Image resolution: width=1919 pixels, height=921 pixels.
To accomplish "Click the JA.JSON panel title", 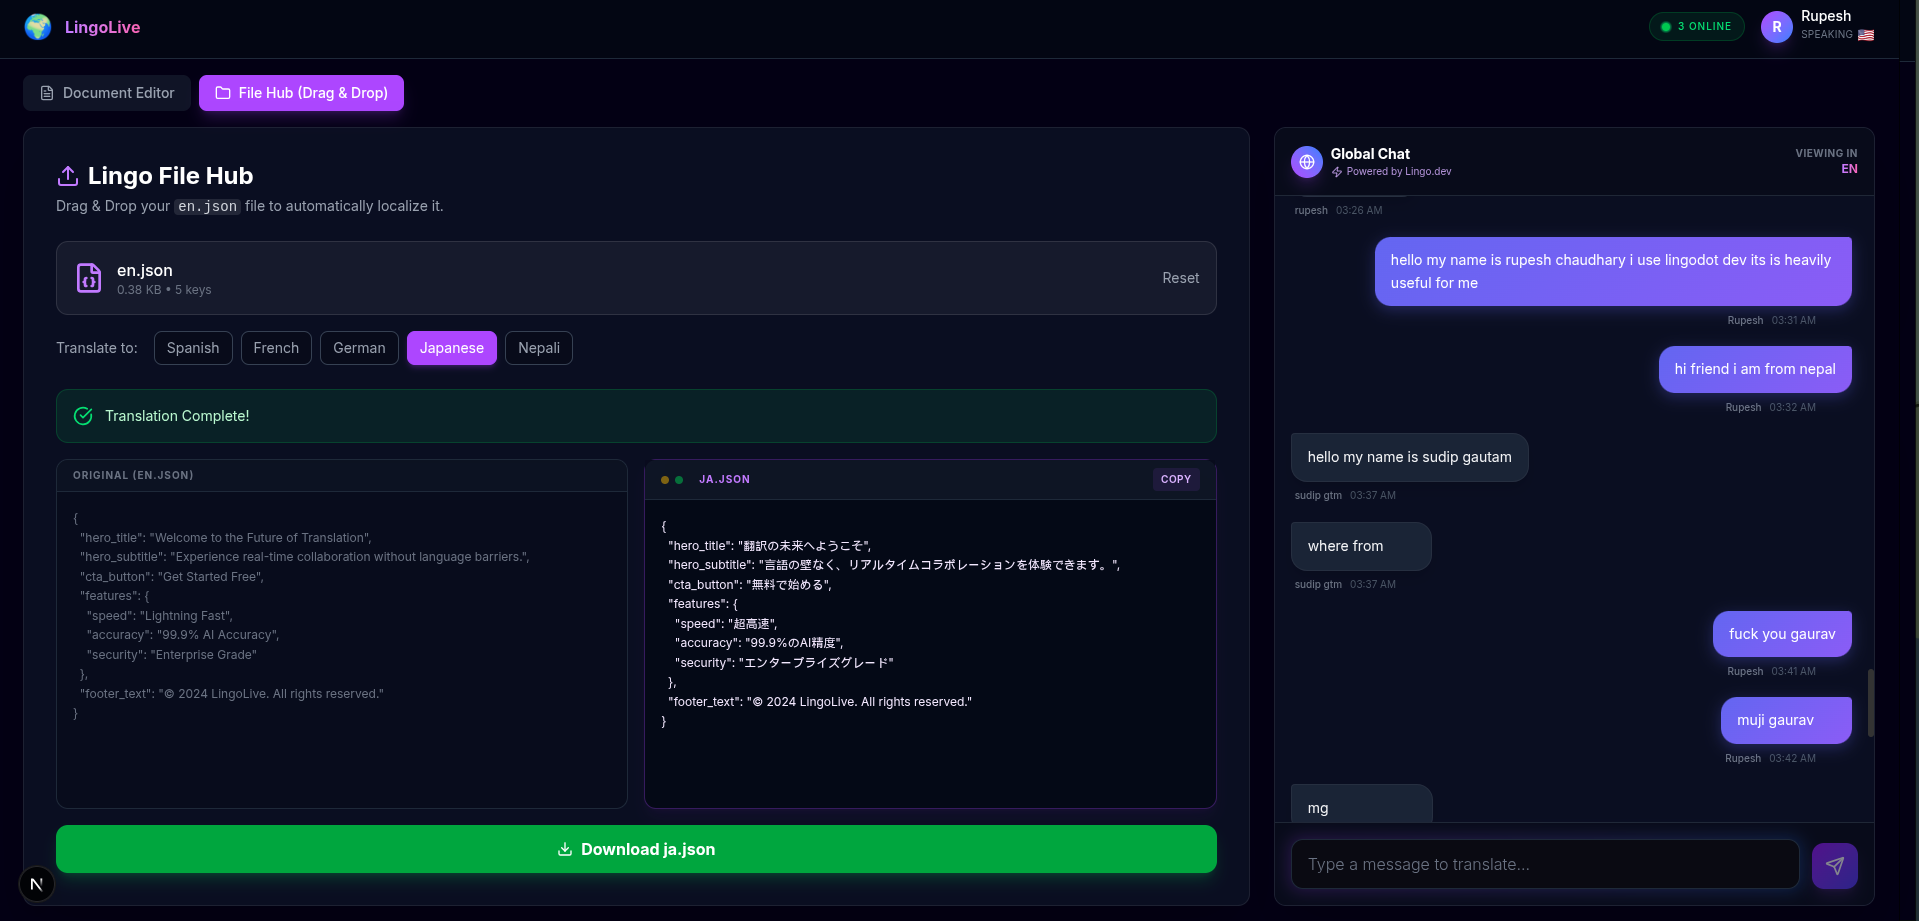I will 724,480.
